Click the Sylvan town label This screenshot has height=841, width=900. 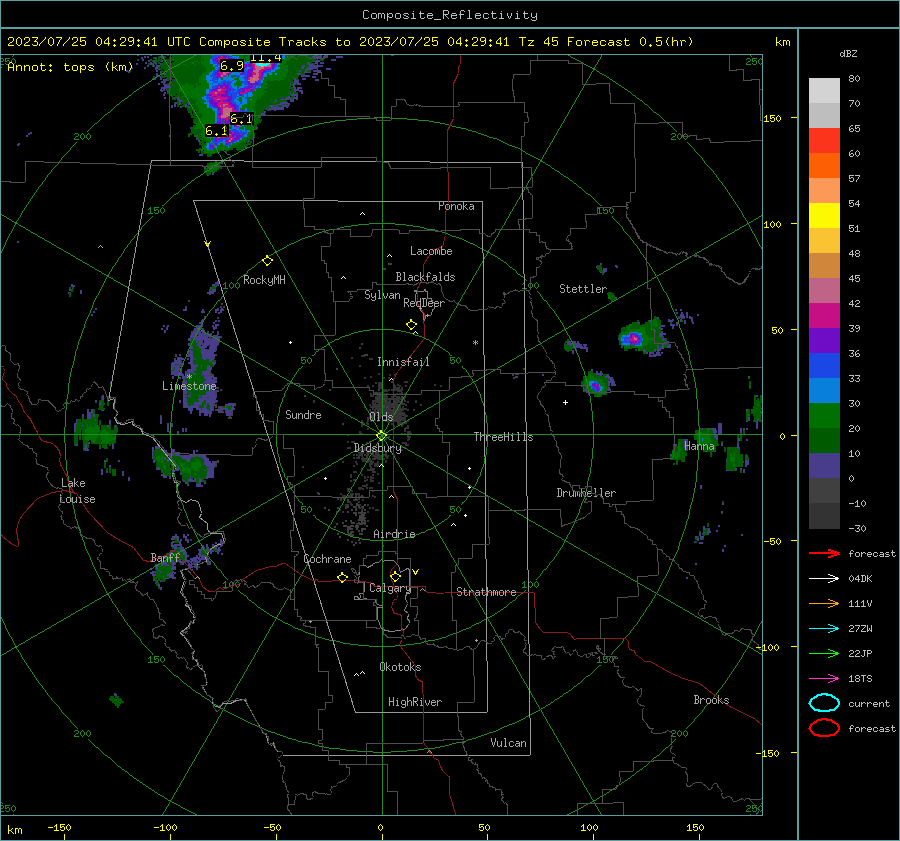pos(382,295)
